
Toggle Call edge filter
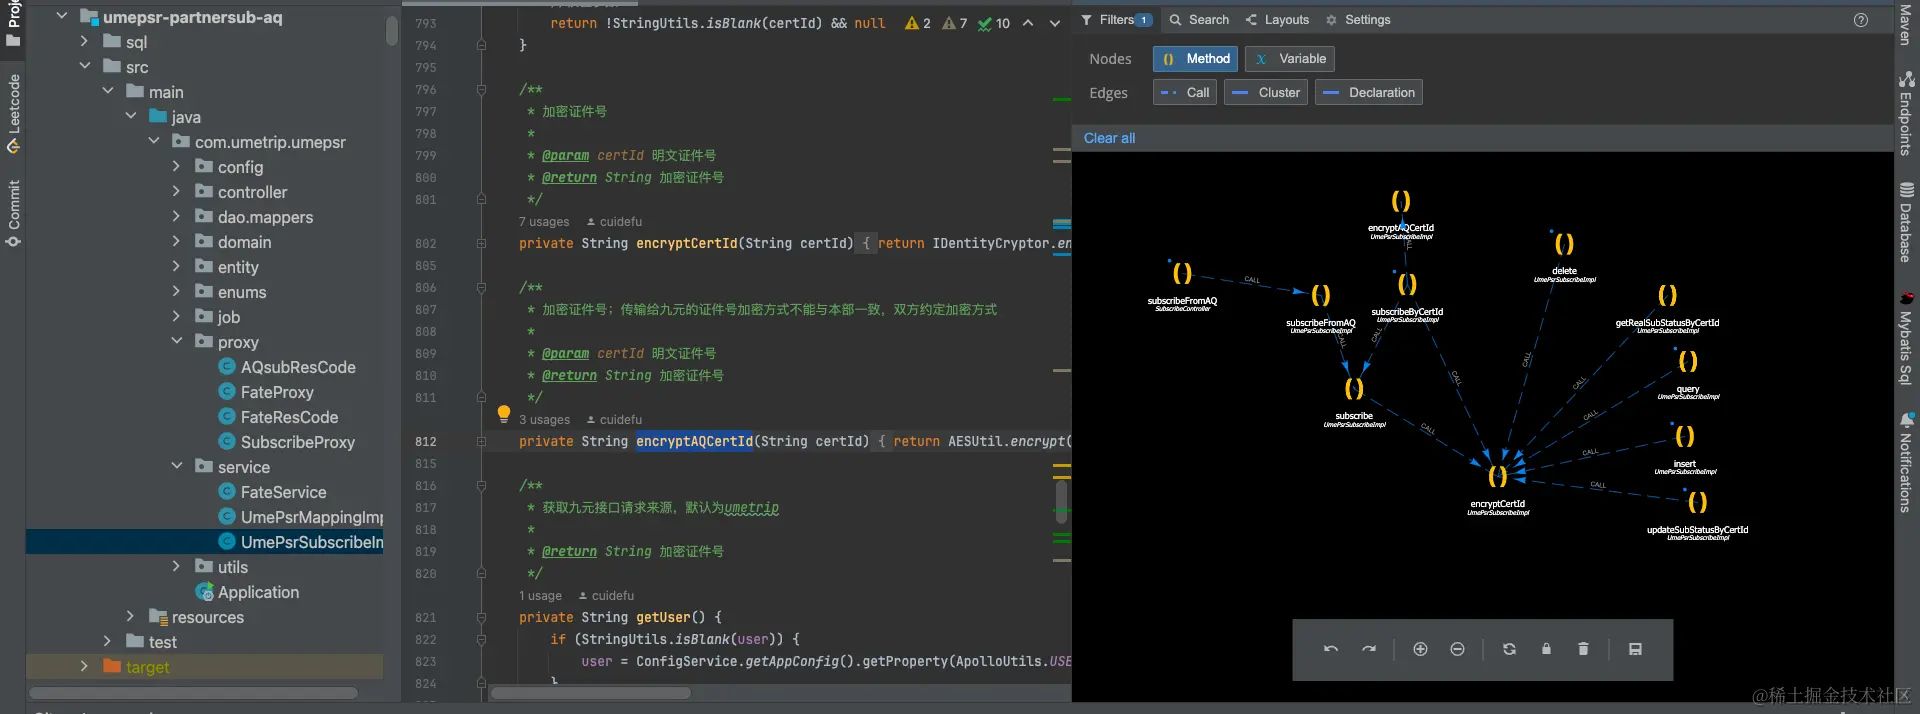tap(1185, 93)
